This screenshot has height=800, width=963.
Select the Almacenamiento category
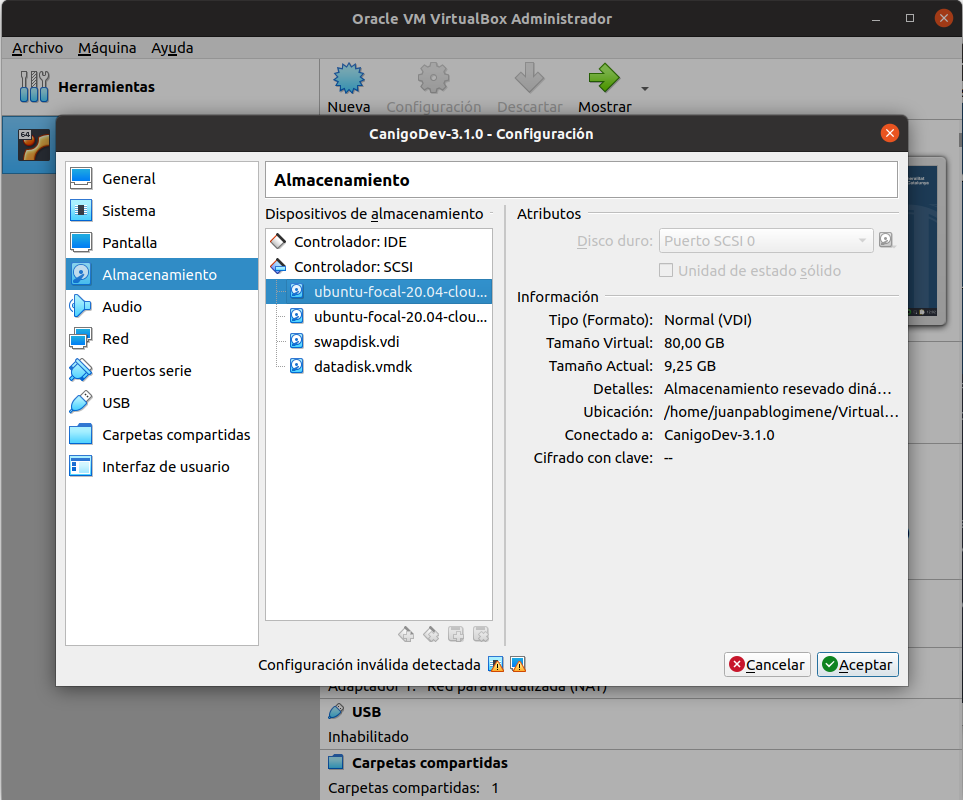pos(162,274)
